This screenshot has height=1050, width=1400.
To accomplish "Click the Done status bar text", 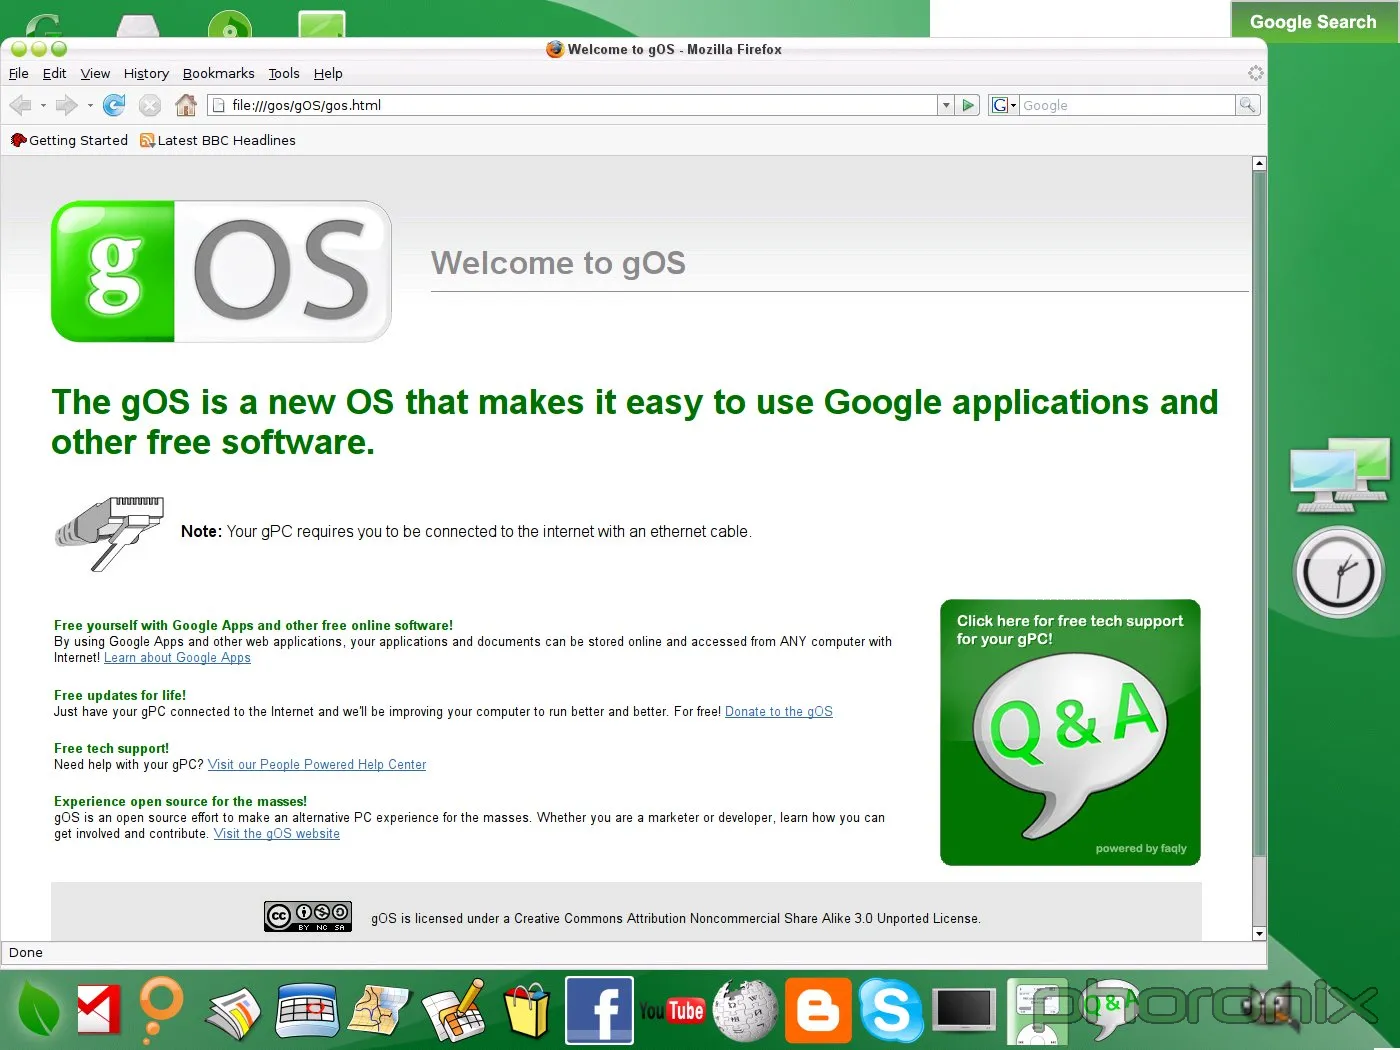I will (26, 953).
